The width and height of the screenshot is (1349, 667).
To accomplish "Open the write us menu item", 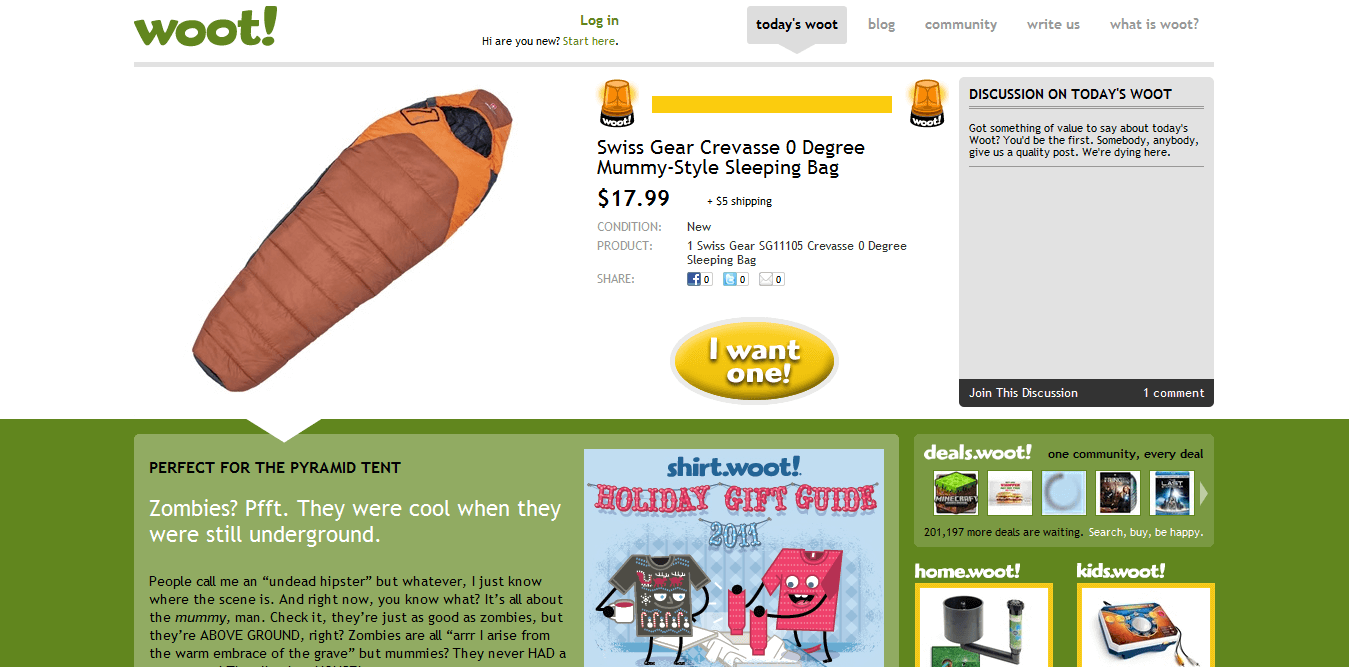I will tap(1053, 24).
